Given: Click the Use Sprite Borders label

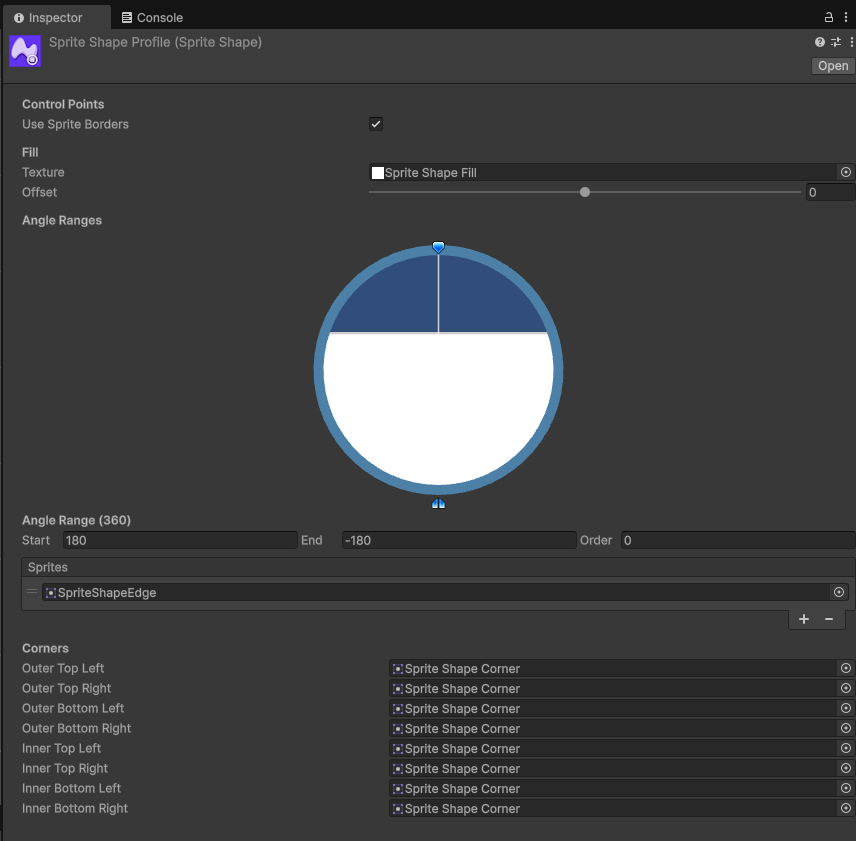Looking at the screenshot, I should pos(75,124).
